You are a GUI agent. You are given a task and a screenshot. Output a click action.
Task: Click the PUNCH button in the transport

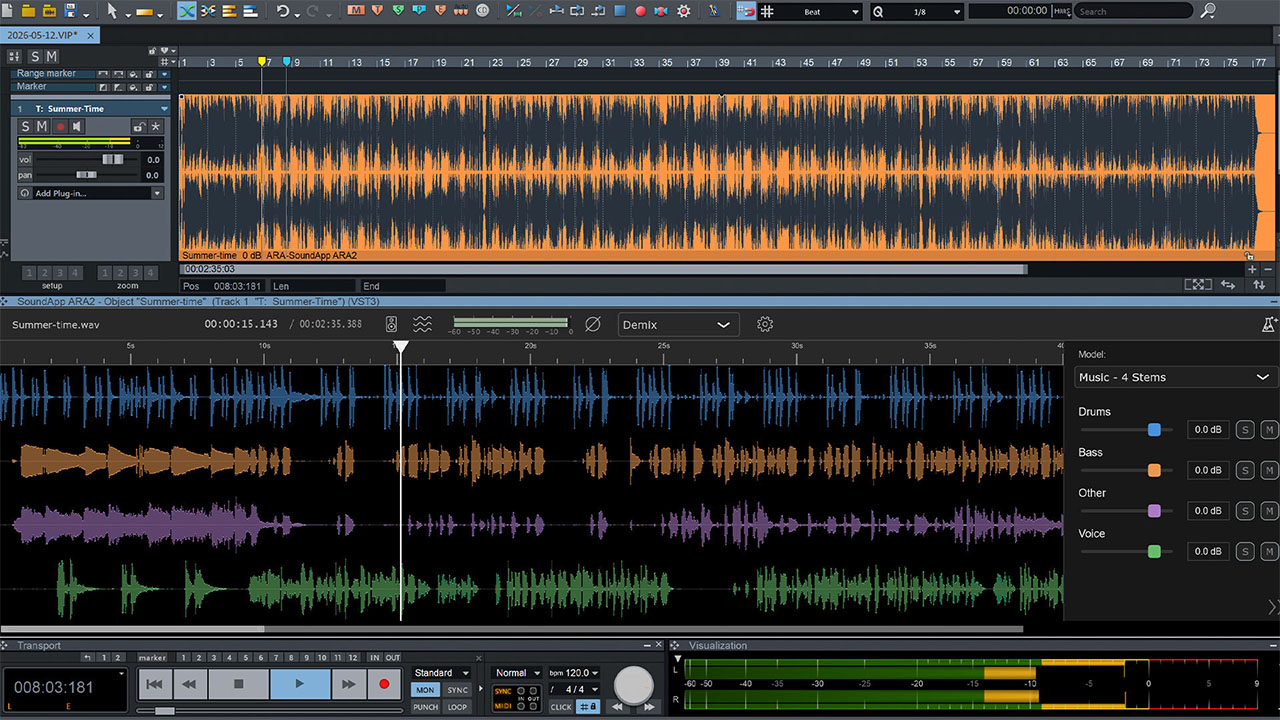click(425, 707)
